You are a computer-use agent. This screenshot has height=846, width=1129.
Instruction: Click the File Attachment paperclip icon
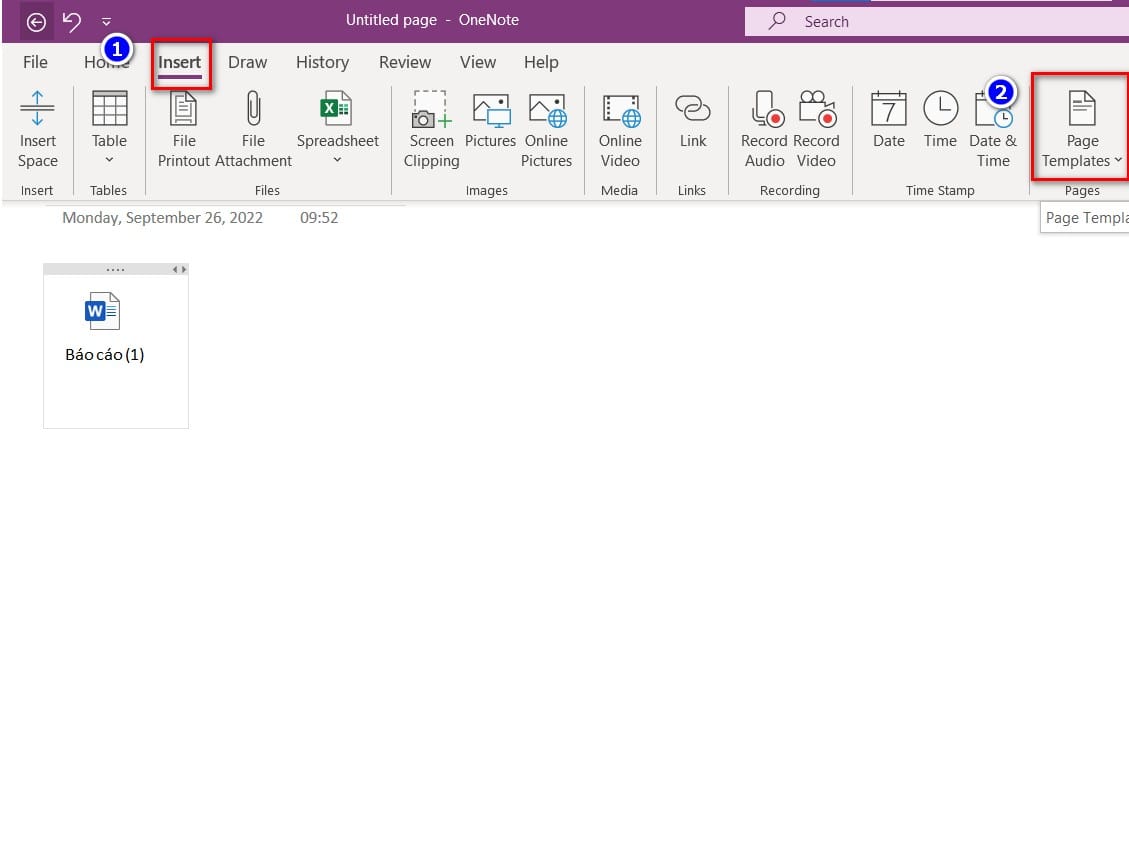click(x=253, y=110)
